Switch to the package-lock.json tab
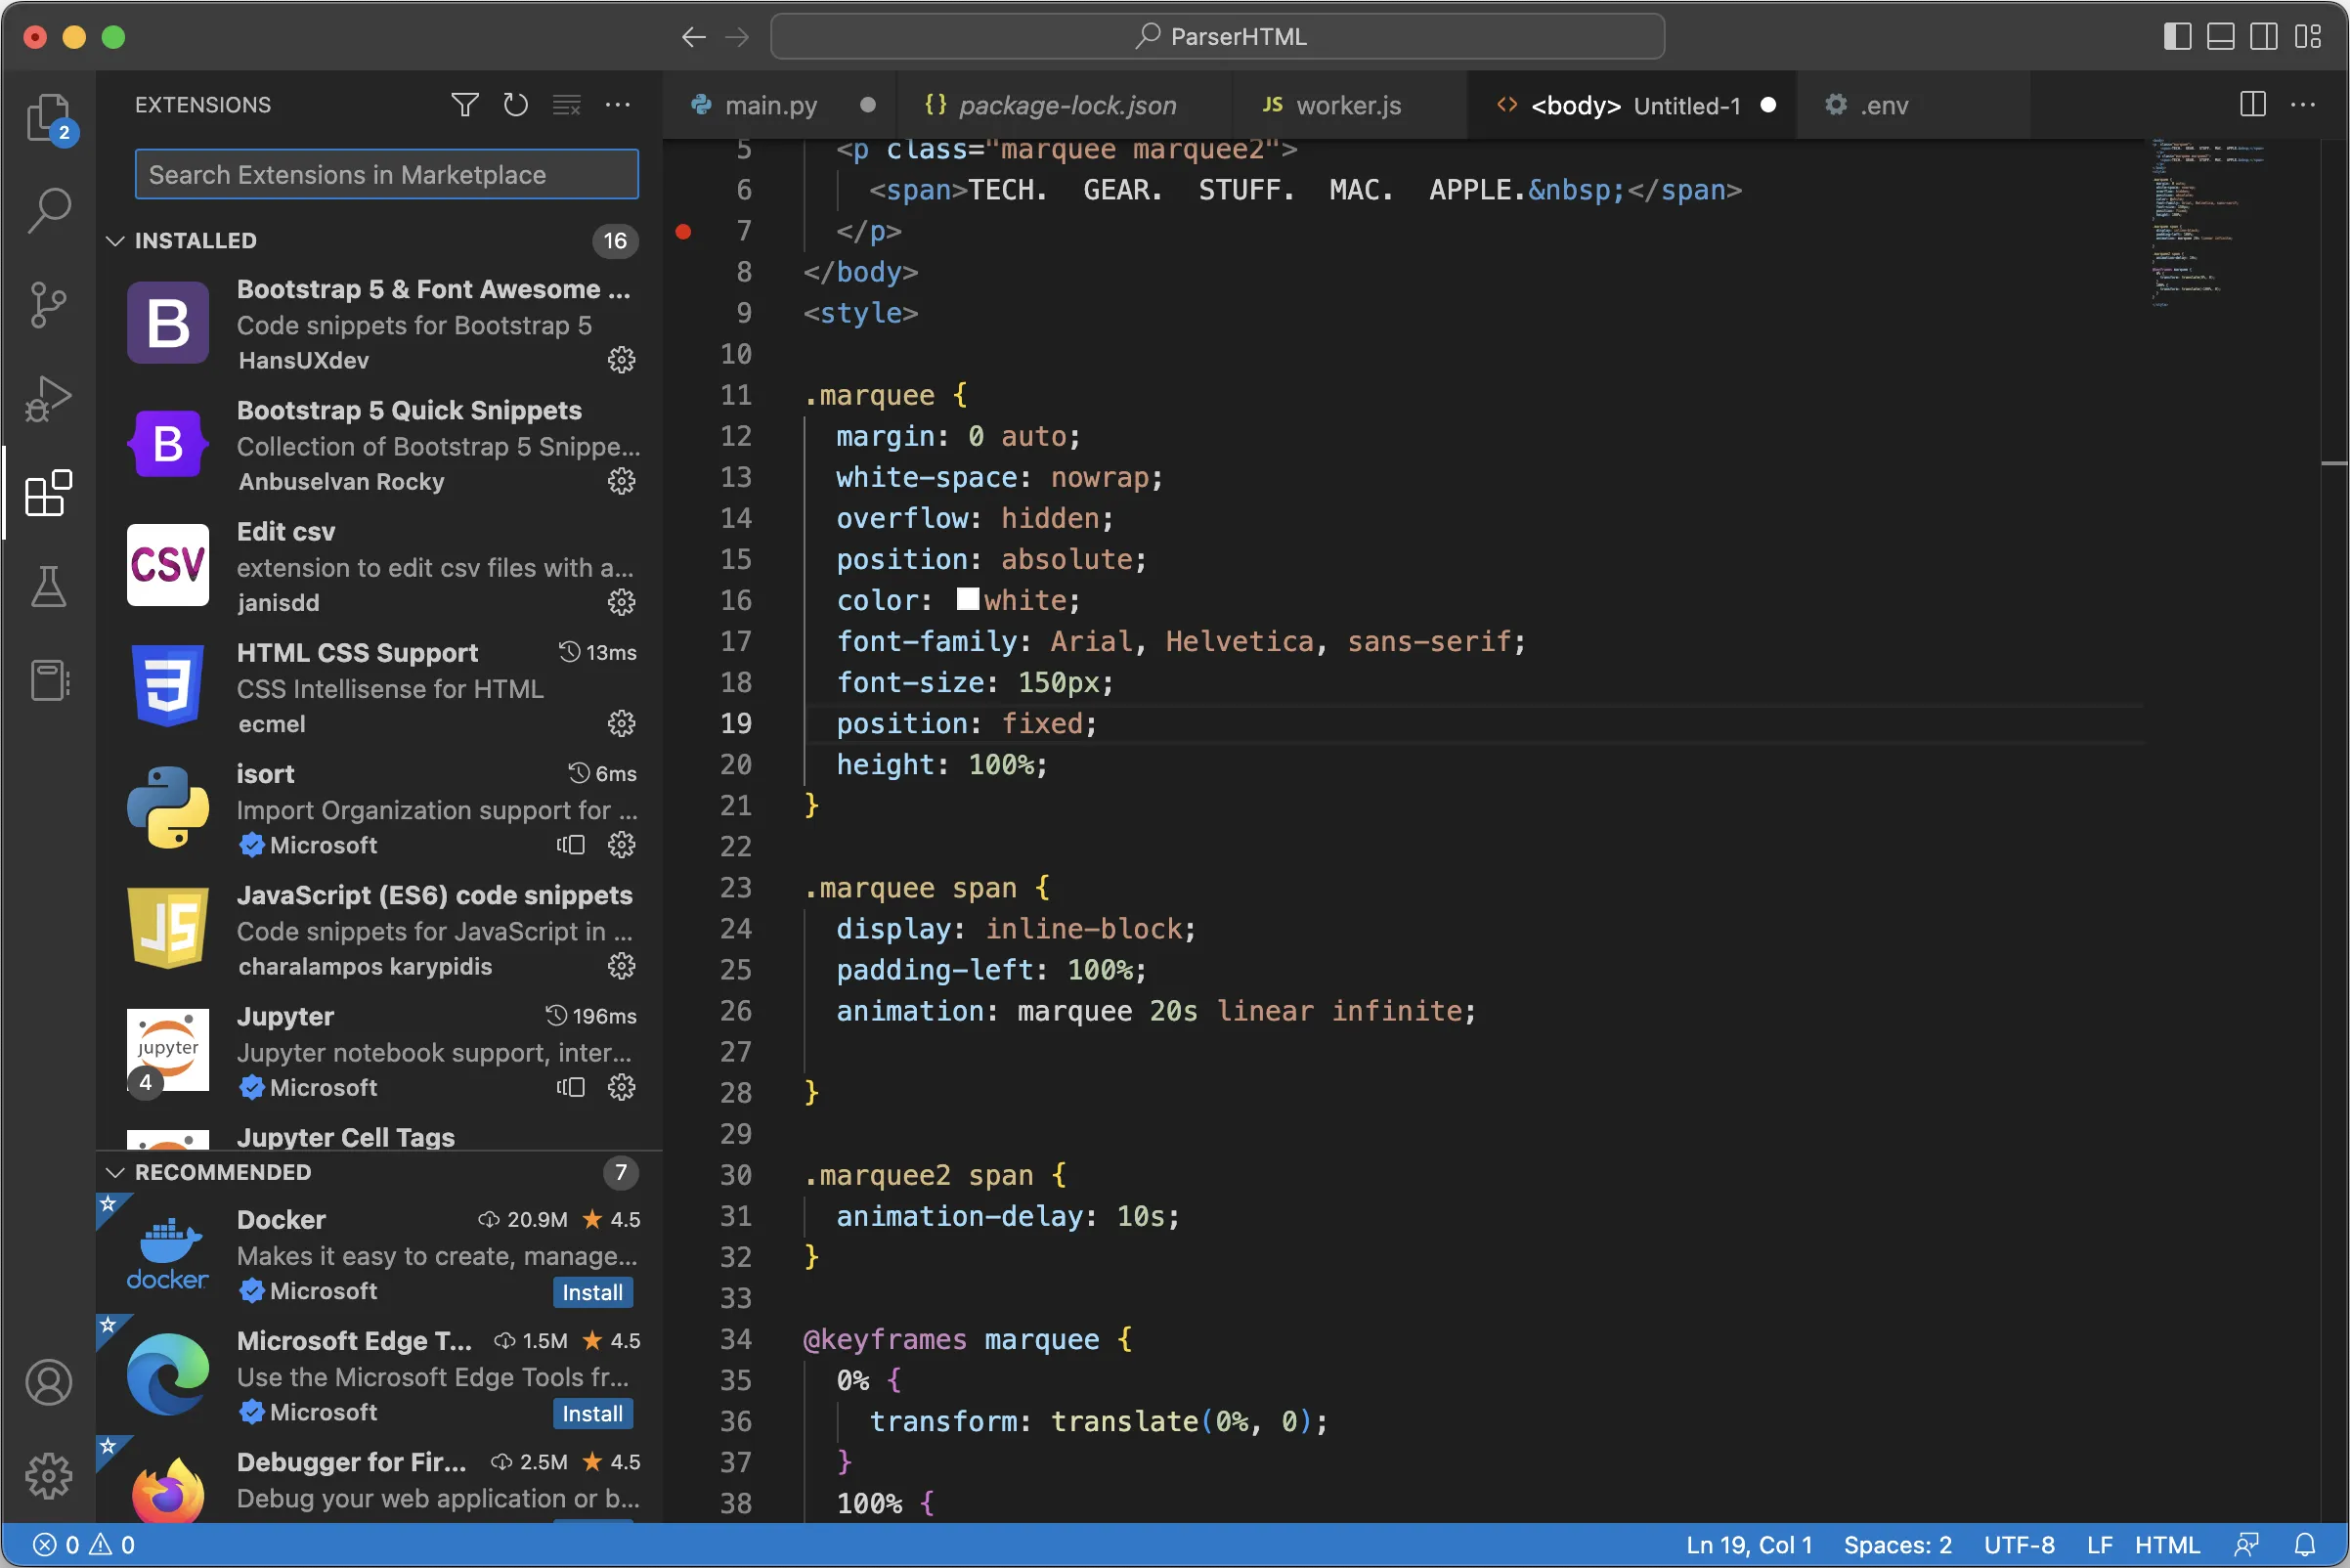Screen dimensions: 2350x1568 pyautogui.click(x=1065, y=105)
